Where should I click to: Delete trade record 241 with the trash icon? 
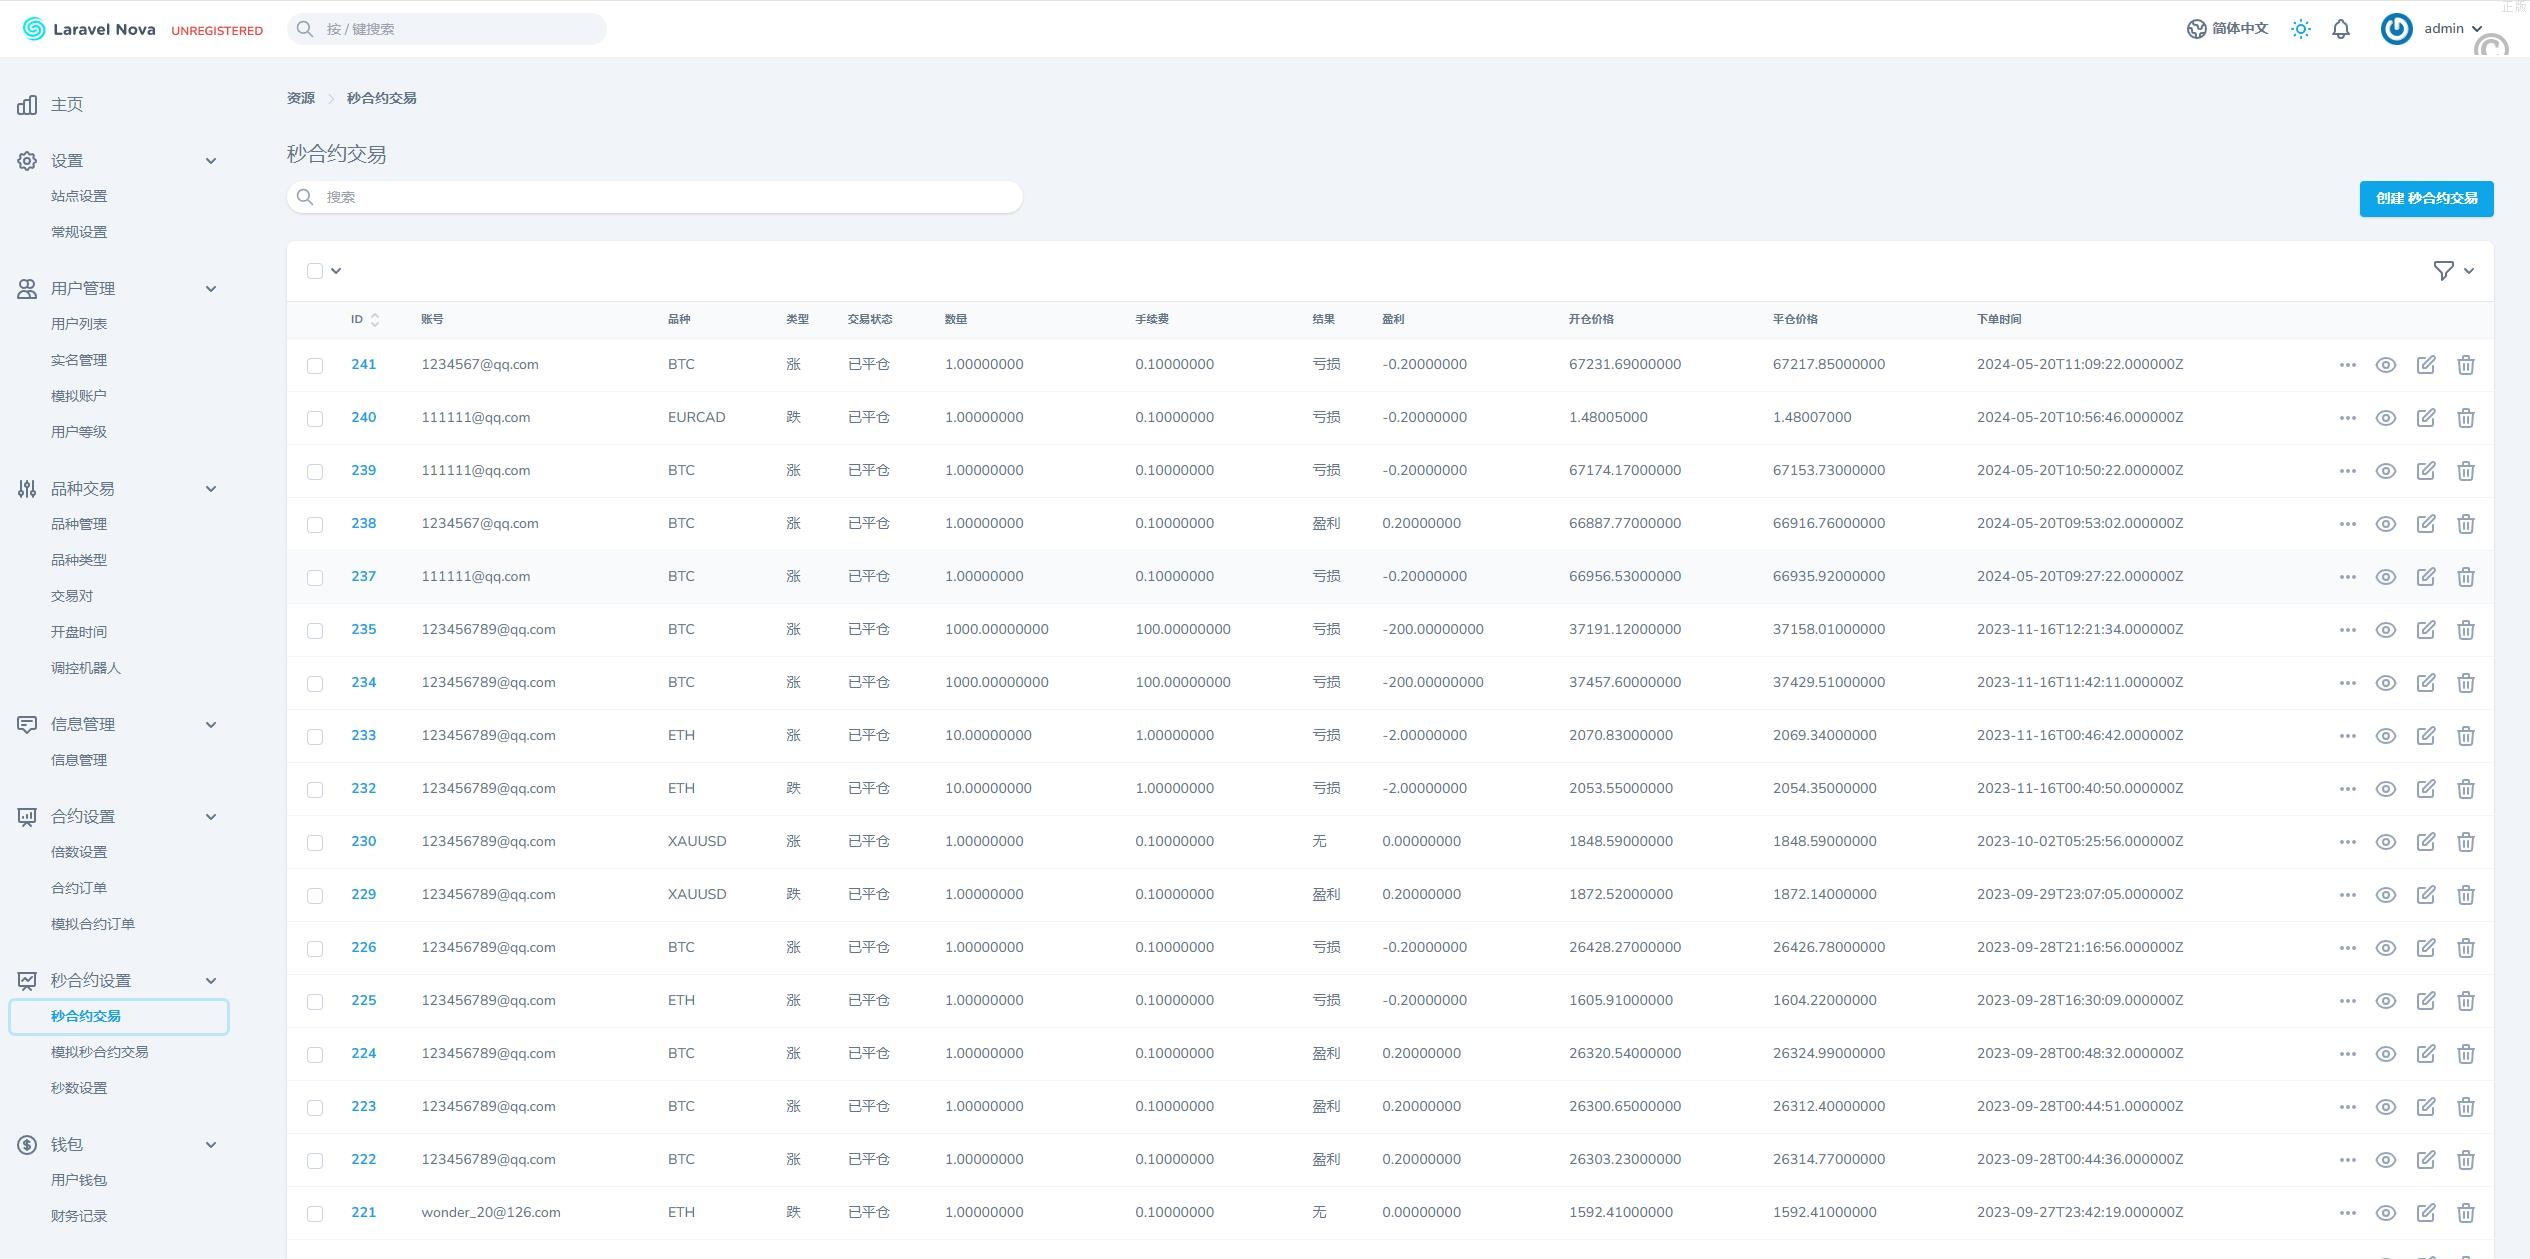click(x=2465, y=365)
